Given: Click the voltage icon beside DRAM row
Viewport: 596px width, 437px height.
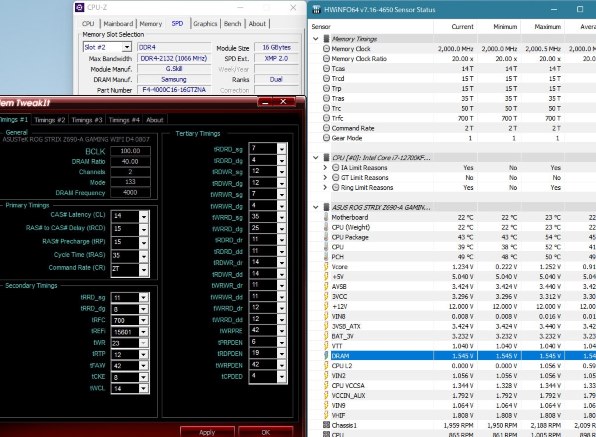Looking at the screenshot, I should 326,356.
